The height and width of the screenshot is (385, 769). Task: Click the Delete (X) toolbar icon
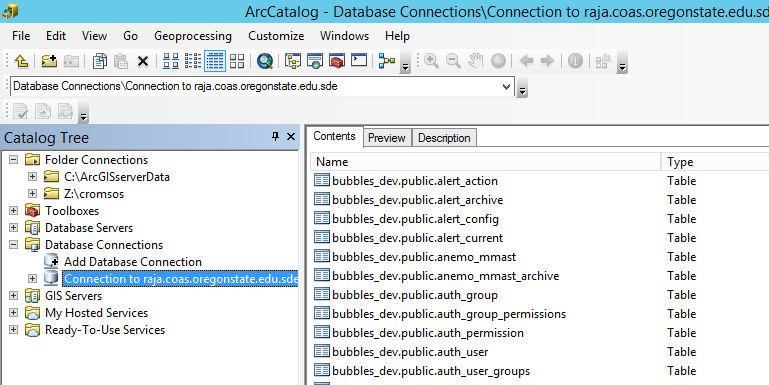(x=143, y=61)
